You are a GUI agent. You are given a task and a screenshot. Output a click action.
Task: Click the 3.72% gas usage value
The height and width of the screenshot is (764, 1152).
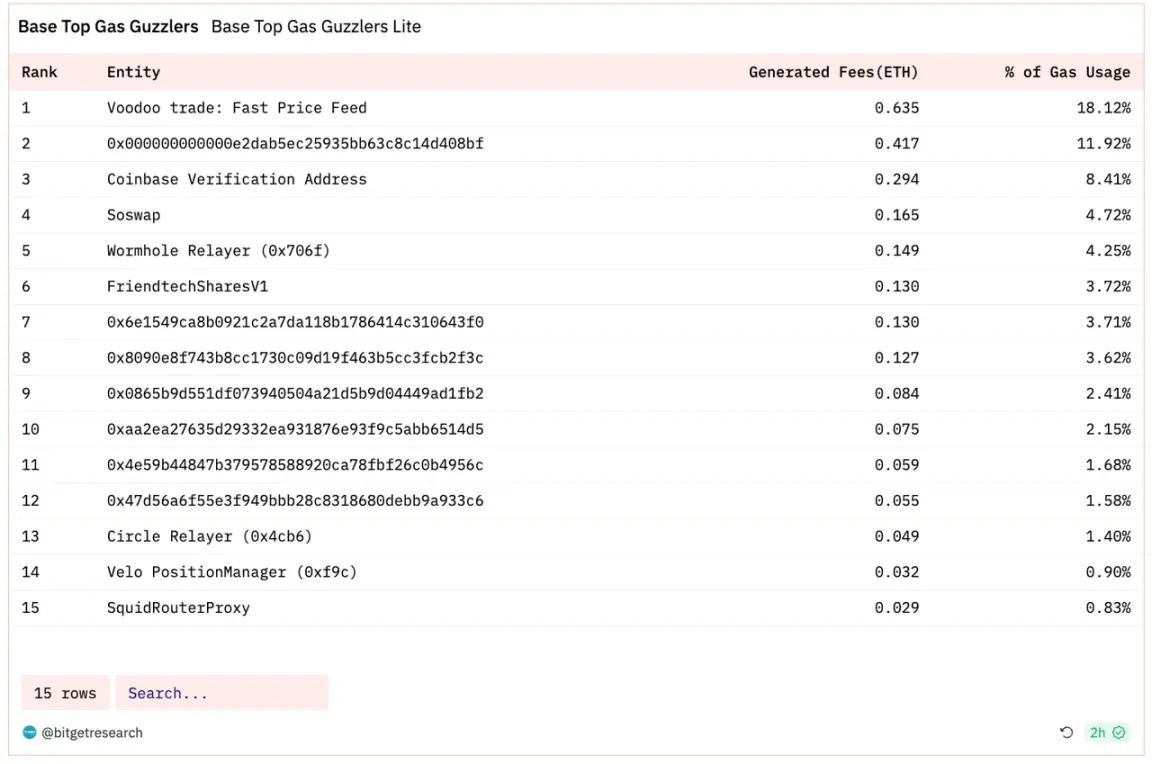[x=1108, y=286]
